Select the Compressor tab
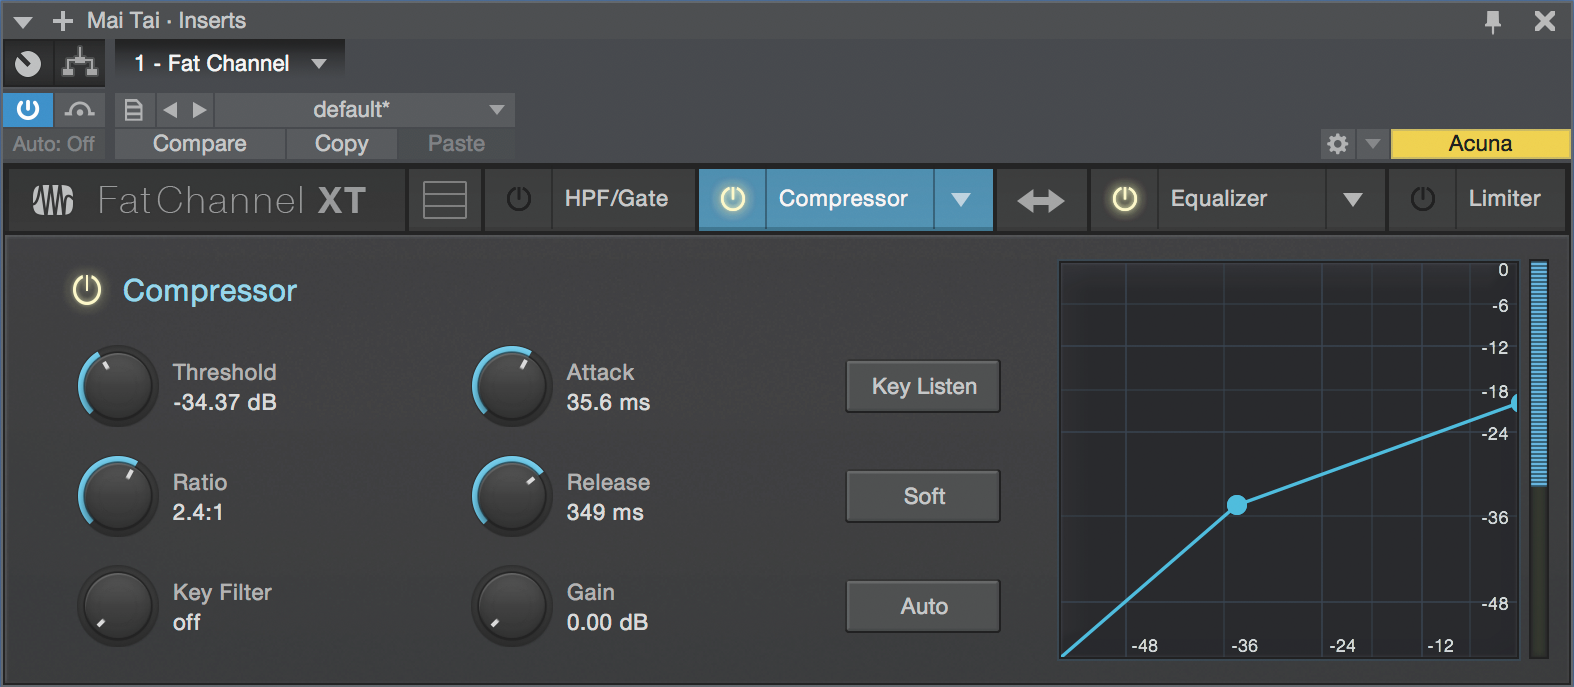Image resolution: width=1574 pixels, height=687 pixels. pyautogui.click(x=849, y=199)
